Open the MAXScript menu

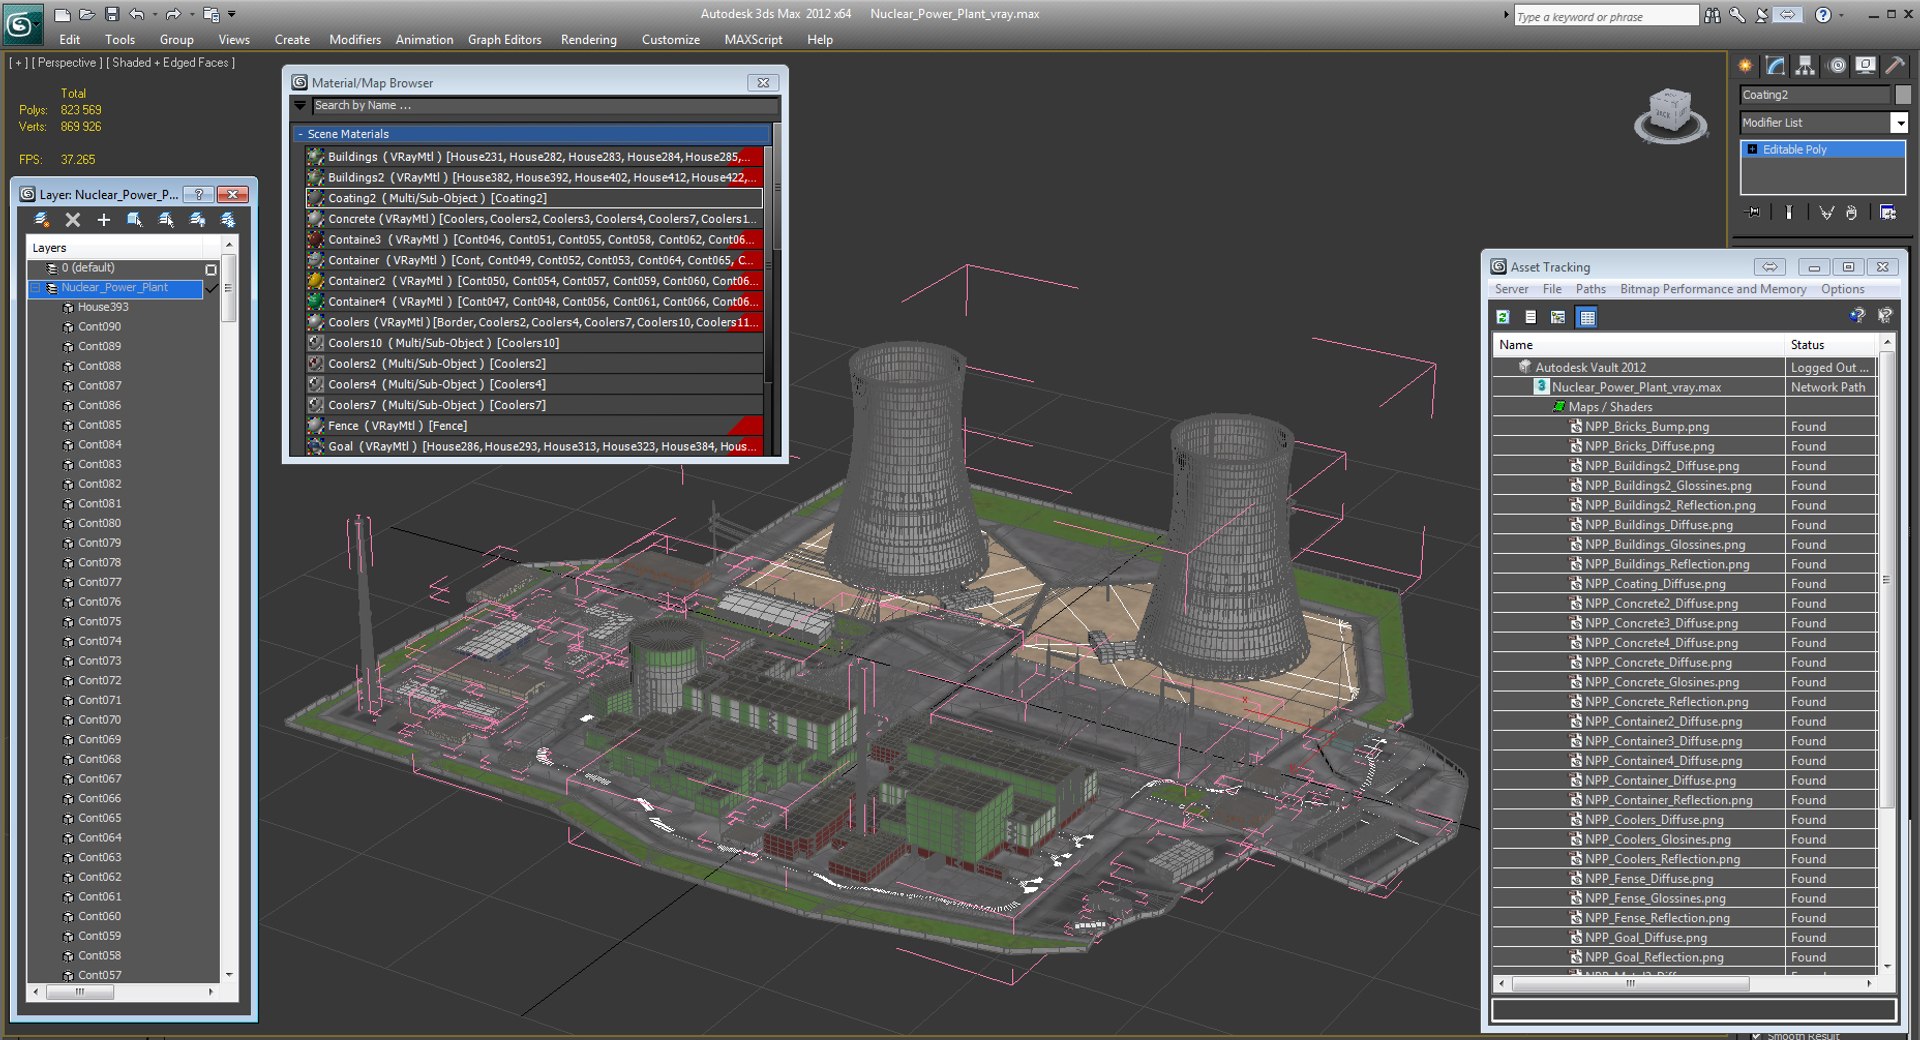point(753,40)
